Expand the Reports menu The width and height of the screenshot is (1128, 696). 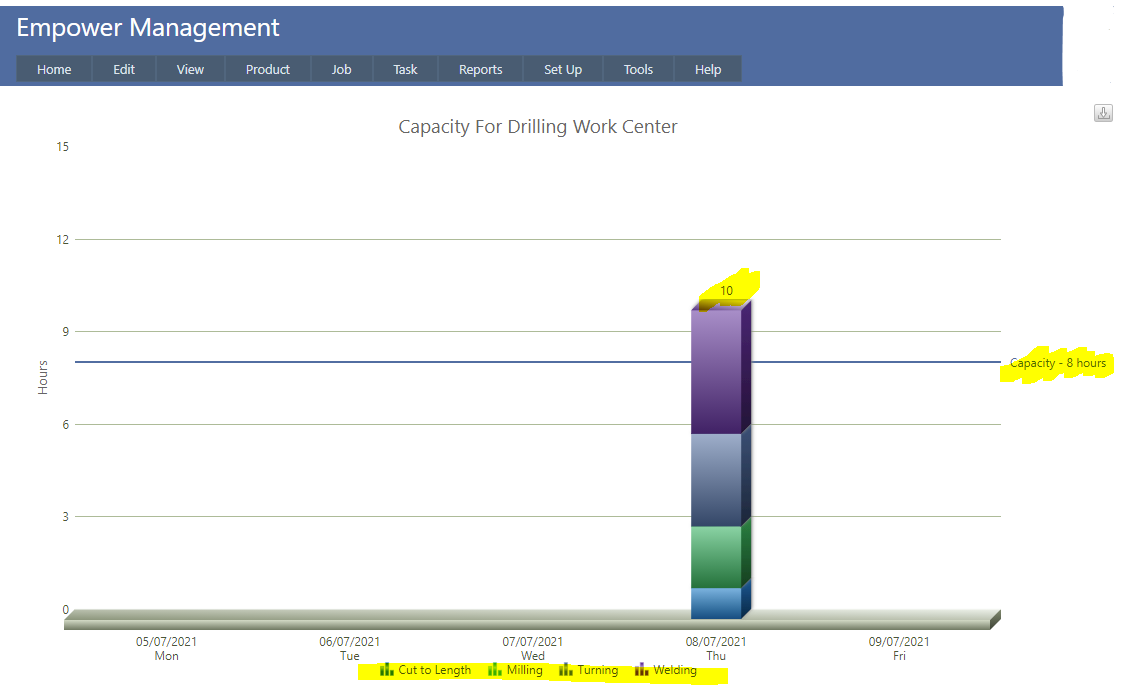(x=480, y=69)
